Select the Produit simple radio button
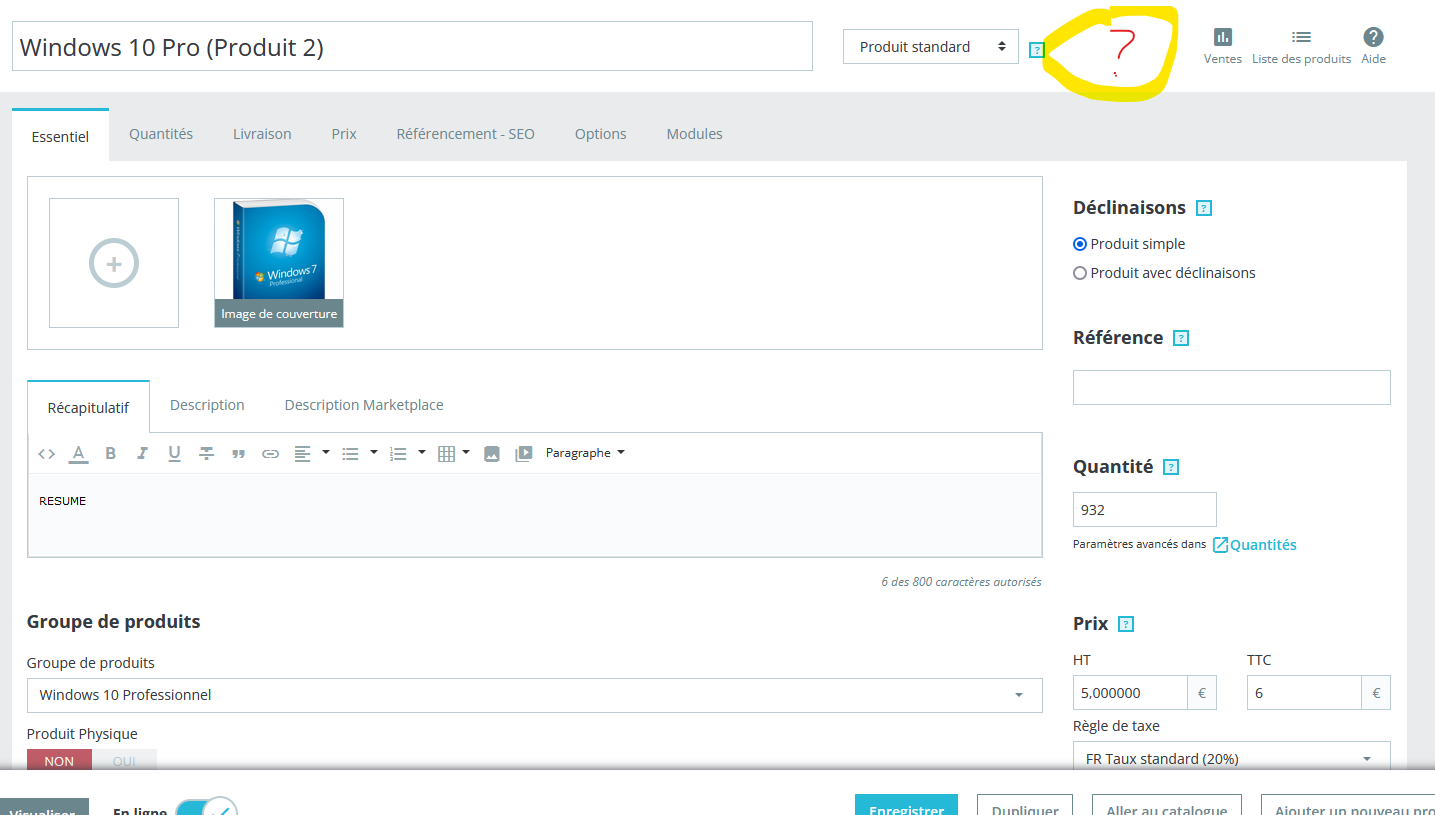Screen dimensions: 1435x815 tap(1080, 244)
